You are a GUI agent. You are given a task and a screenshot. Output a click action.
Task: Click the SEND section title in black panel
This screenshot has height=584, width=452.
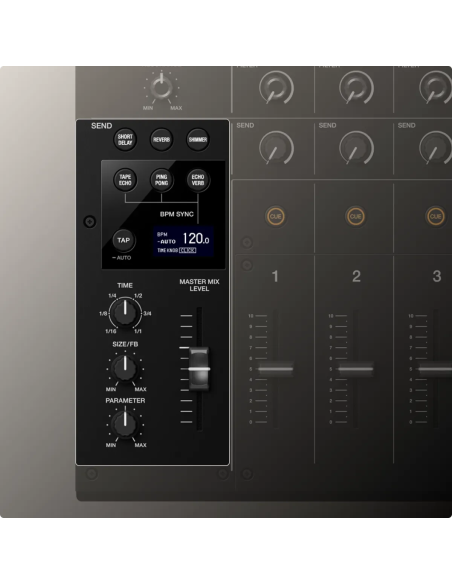coord(102,126)
